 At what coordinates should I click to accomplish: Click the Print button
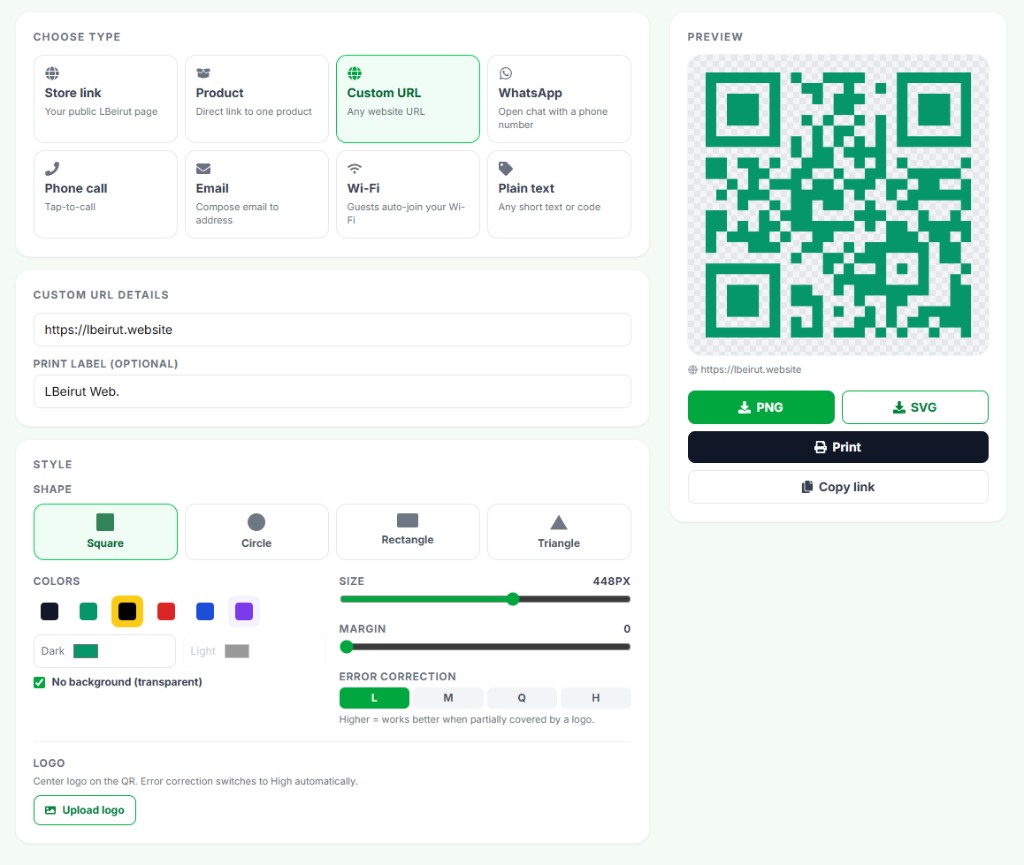point(838,447)
